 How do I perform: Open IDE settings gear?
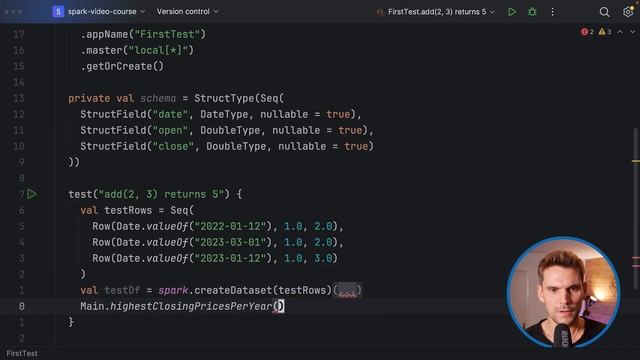click(628, 12)
